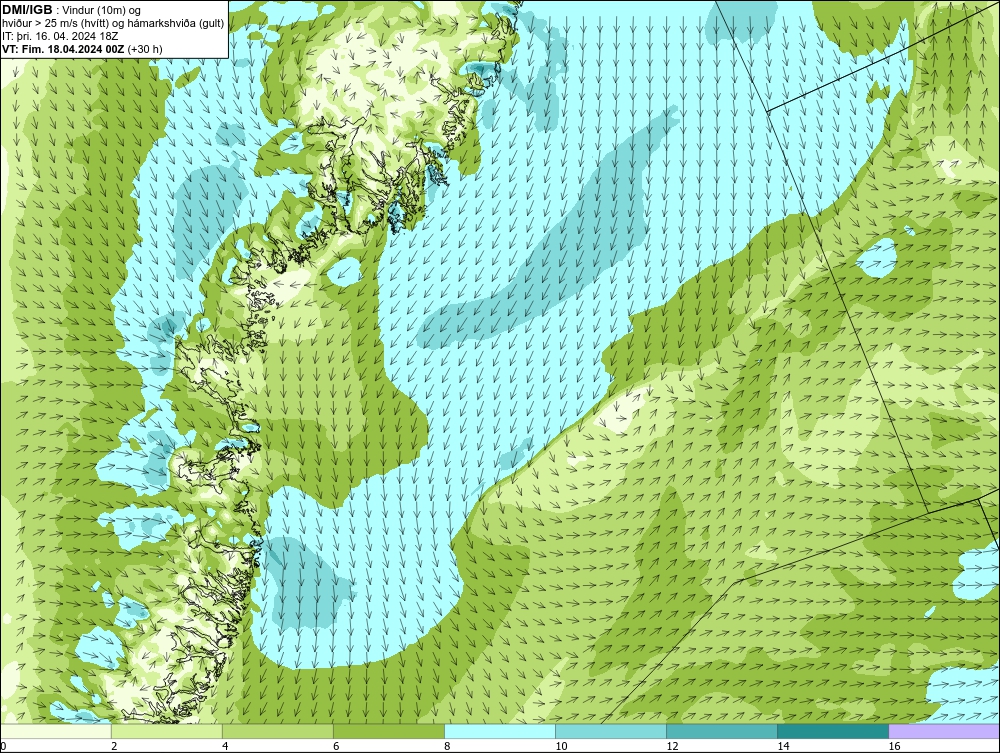This screenshot has height=753, width=1000.
Task: Click the legend scale label 4
Action: pos(225,746)
